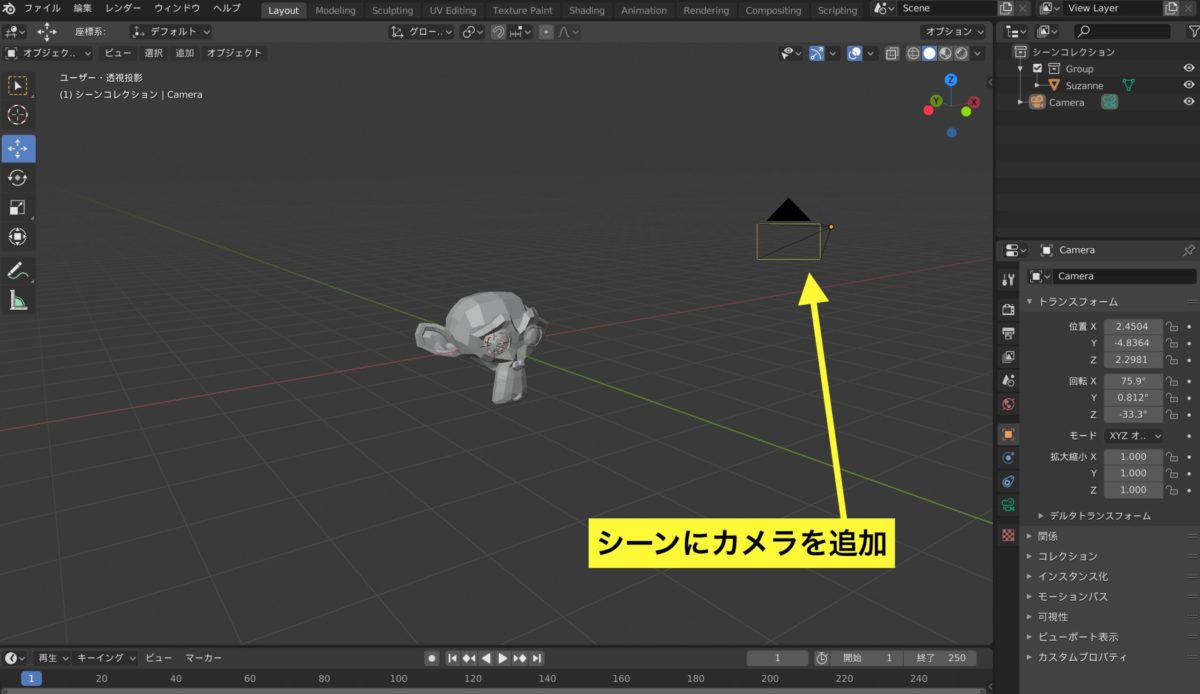Hide the Camera object in outliner
Screen dimensions: 1200x694
1189,102
